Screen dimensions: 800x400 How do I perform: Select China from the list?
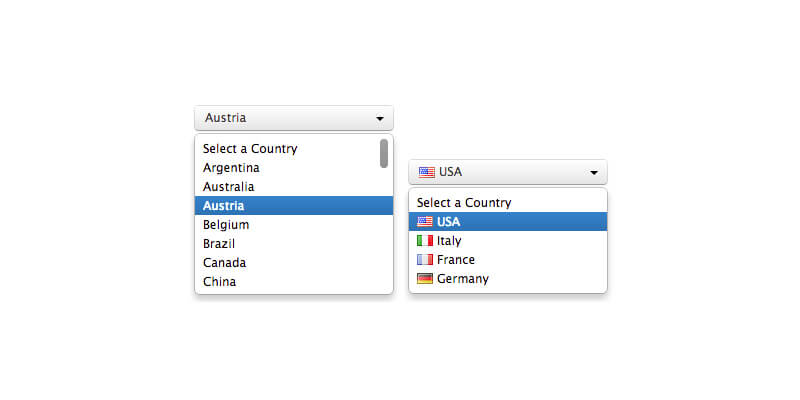[x=220, y=282]
